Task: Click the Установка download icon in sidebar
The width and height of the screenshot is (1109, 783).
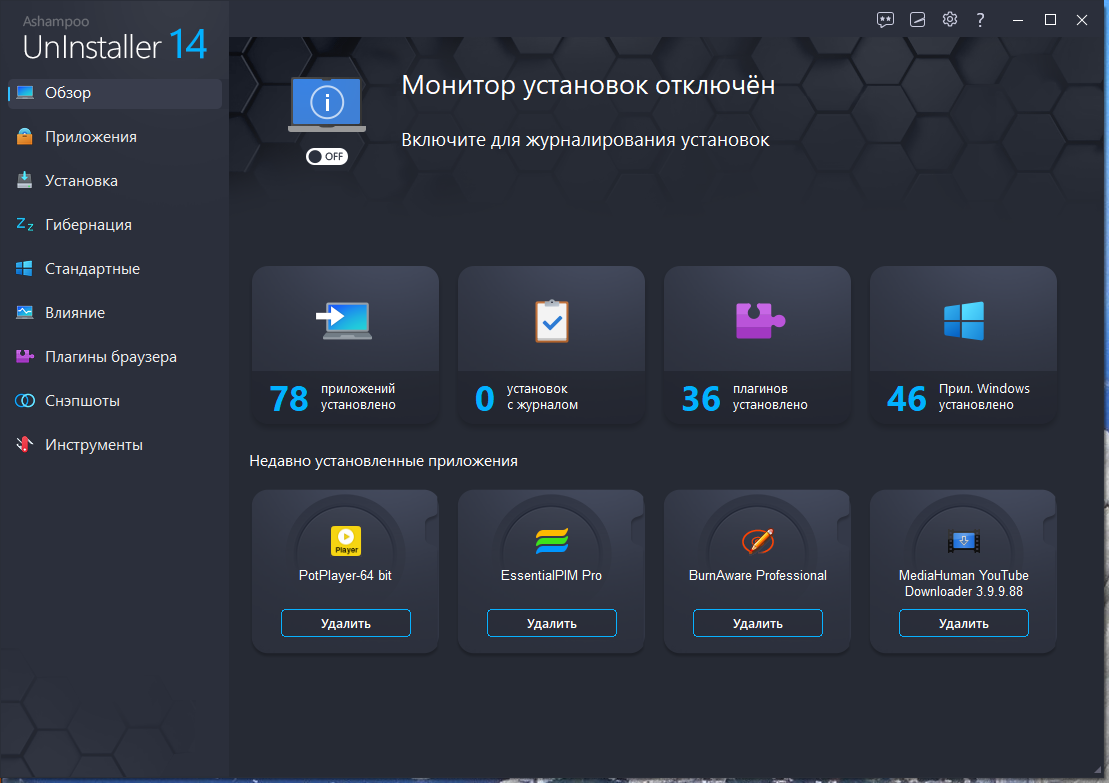Action: pos(25,180)
